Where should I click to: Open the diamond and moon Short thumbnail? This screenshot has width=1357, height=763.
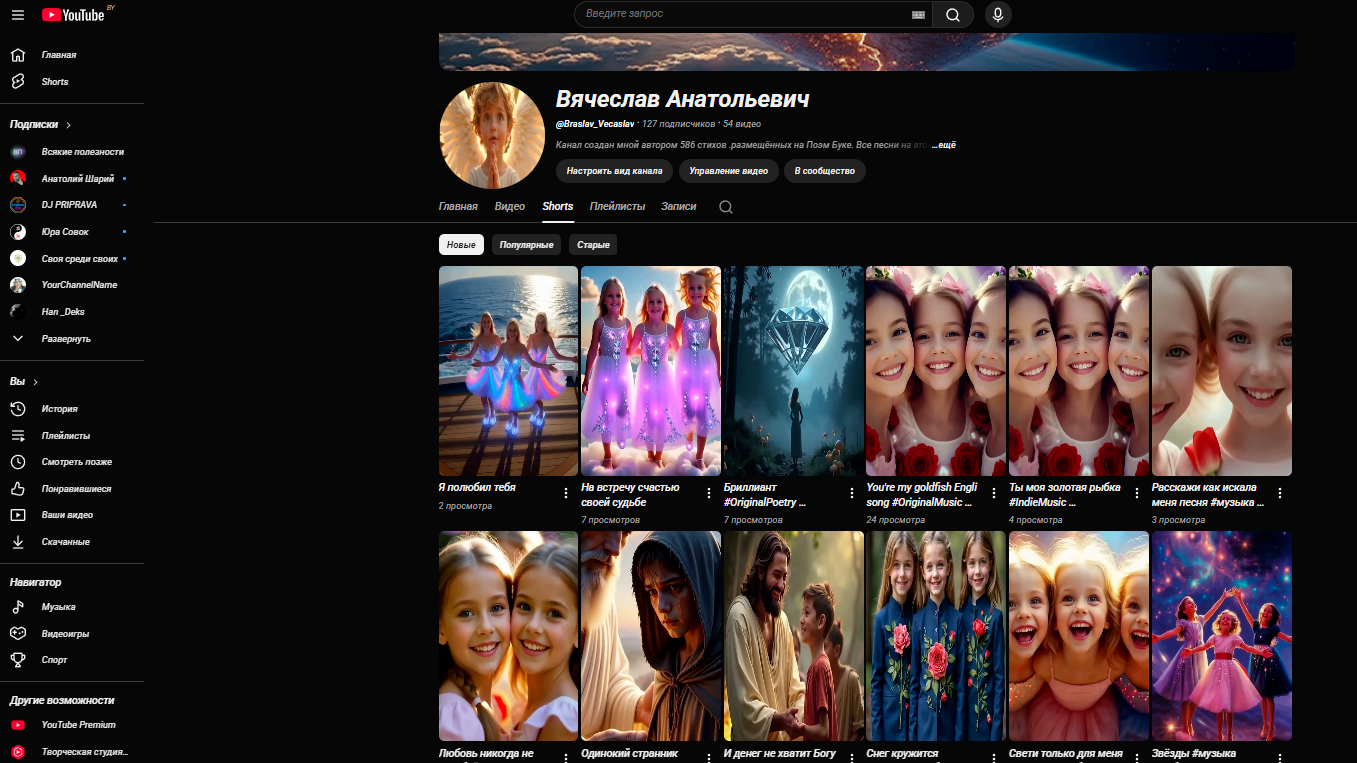pos(793,370)
